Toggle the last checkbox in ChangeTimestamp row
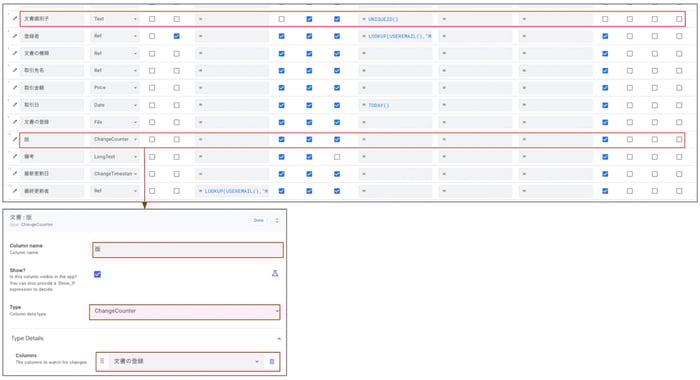Screen dimensions: 700x380 679,174
